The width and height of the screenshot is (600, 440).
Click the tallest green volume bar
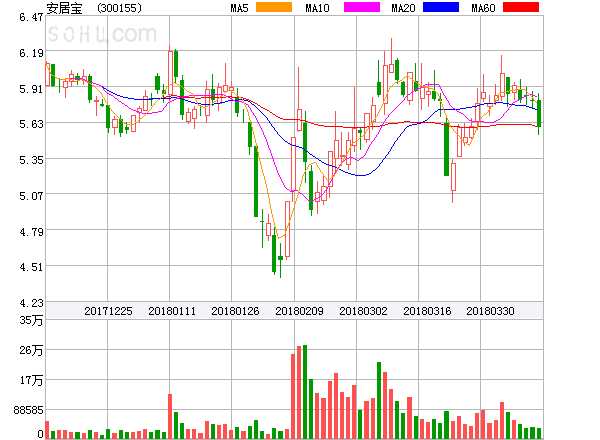click(305, 392)
